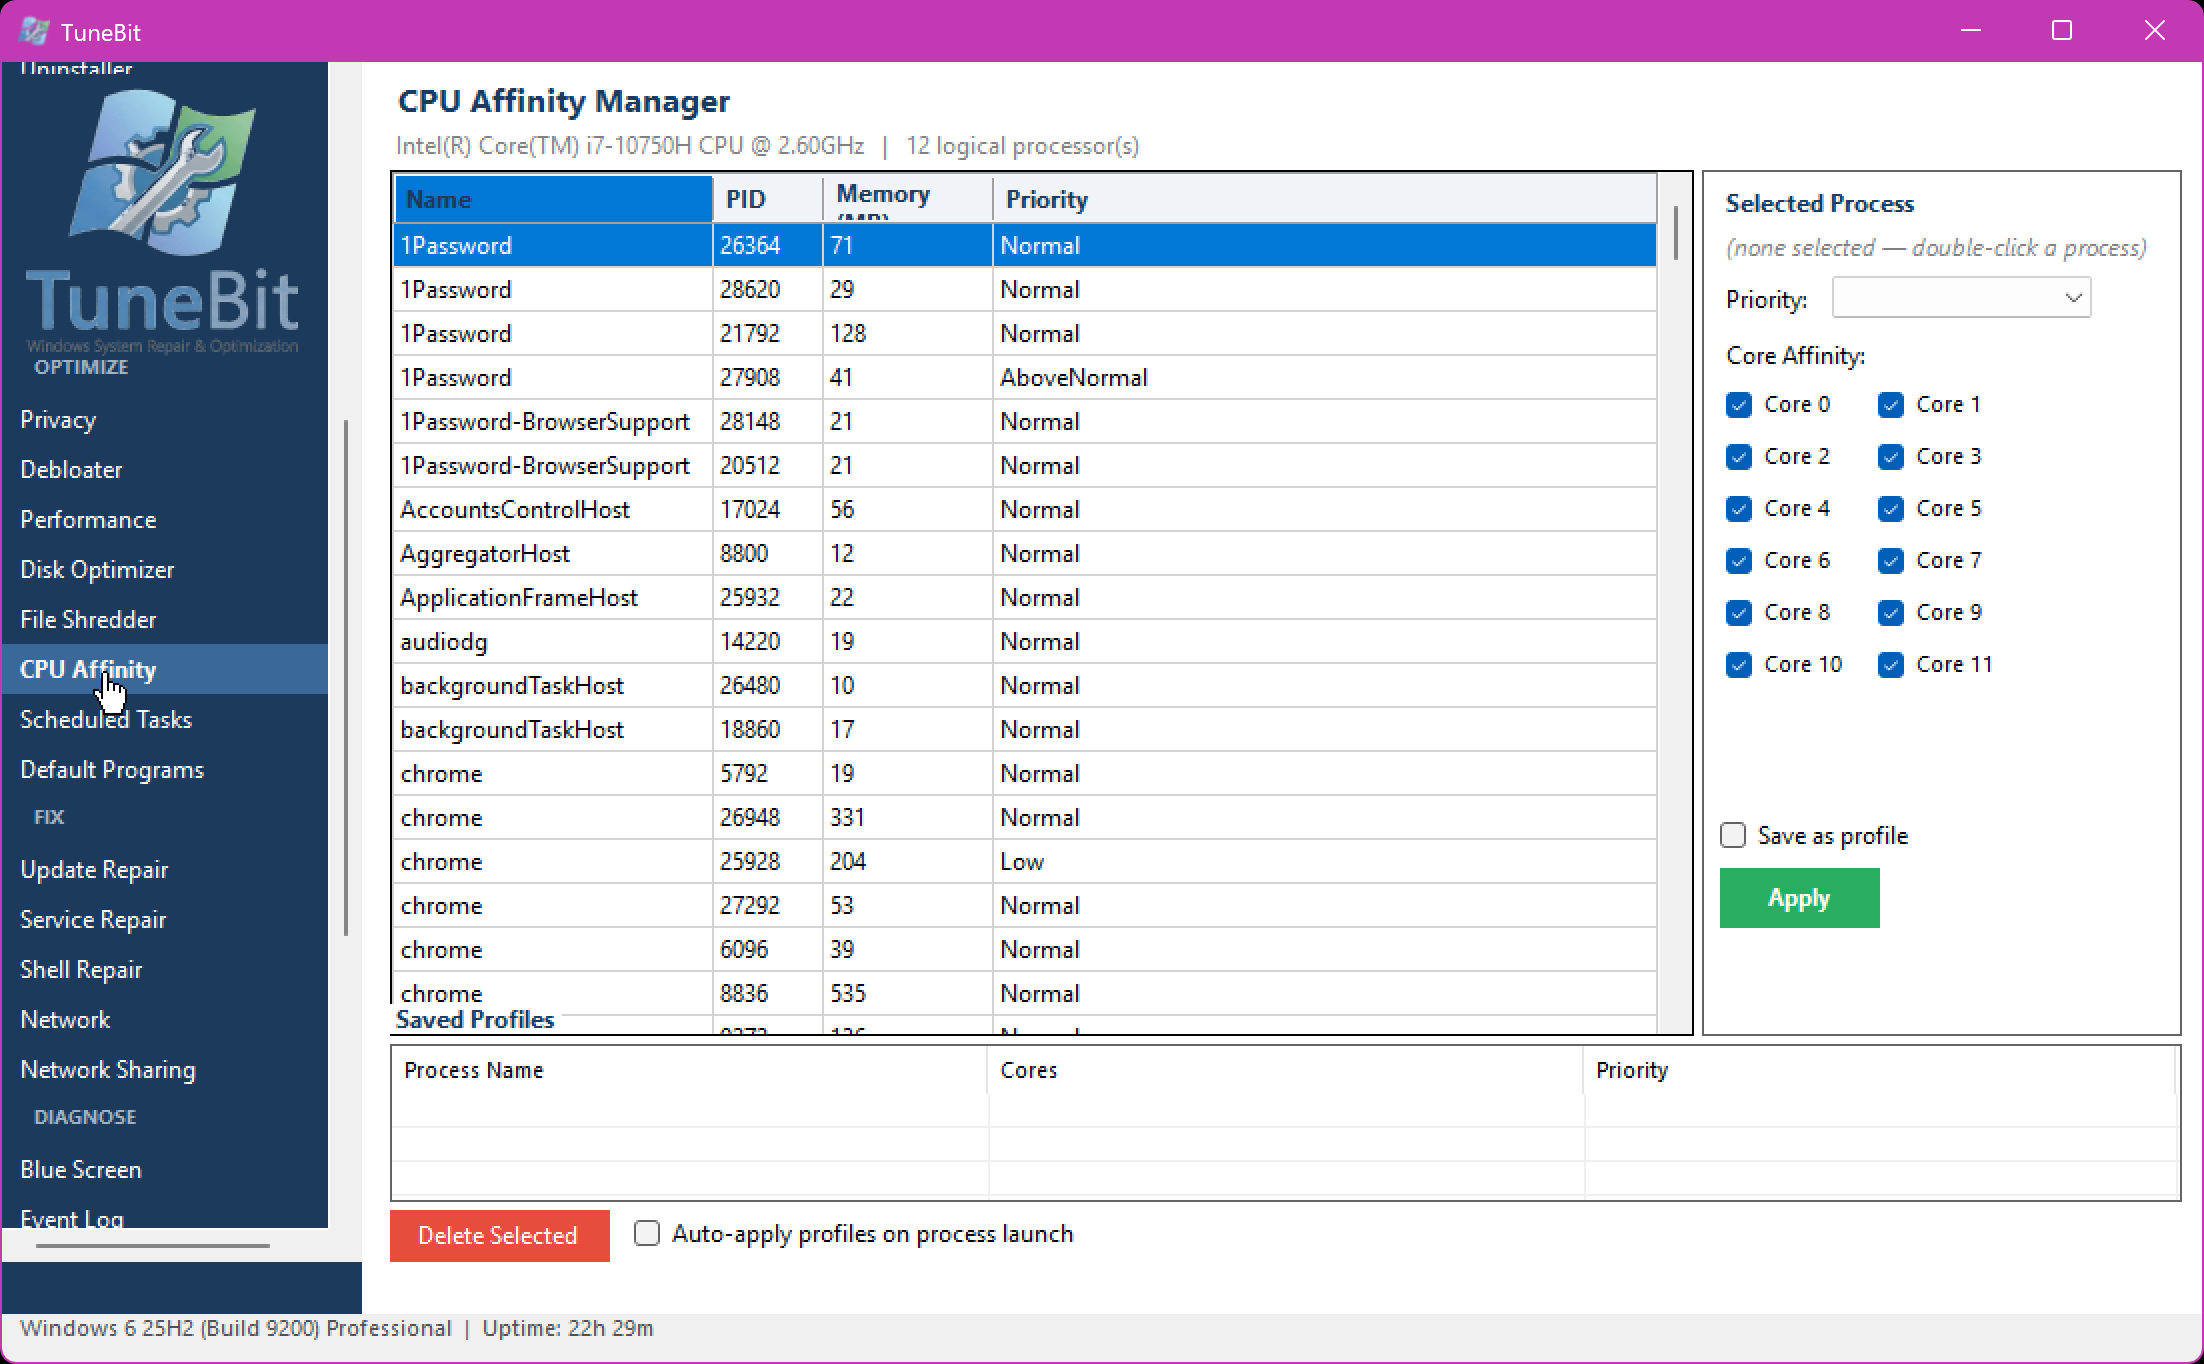Uncheck Core 9 affinity
This screenshot has height=1364, width=2204.
[1890, 613]
